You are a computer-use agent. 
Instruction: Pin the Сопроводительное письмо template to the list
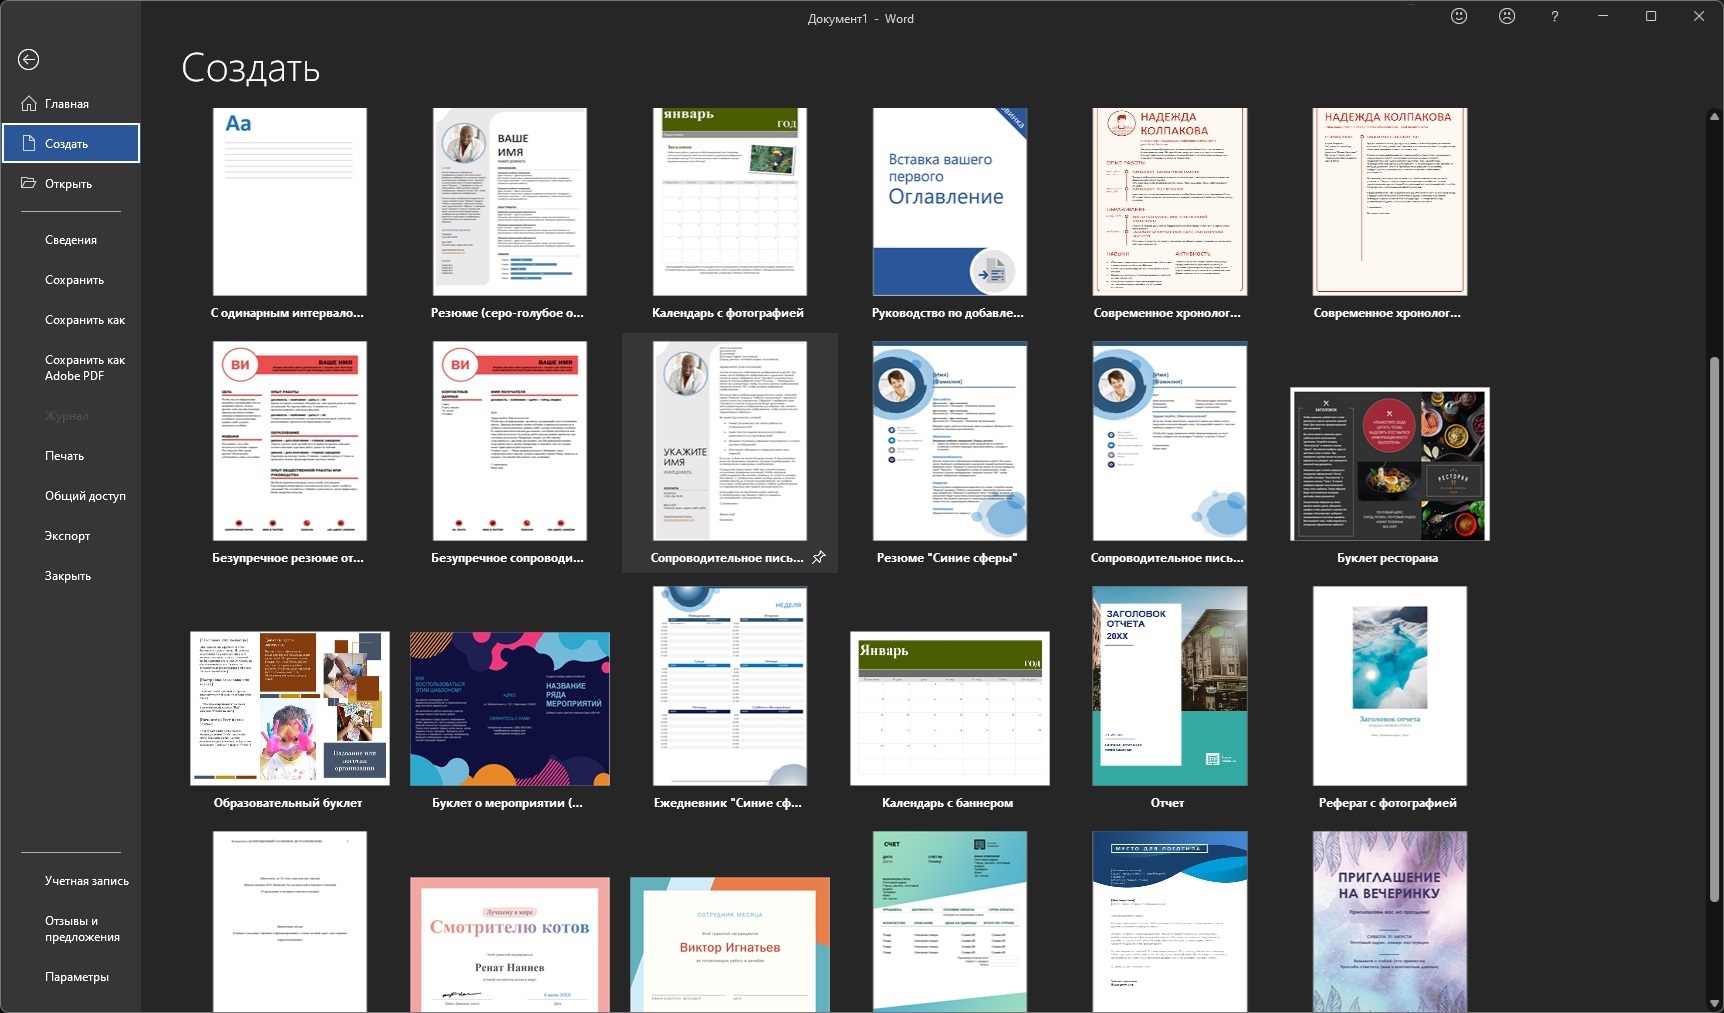point(819,557)
